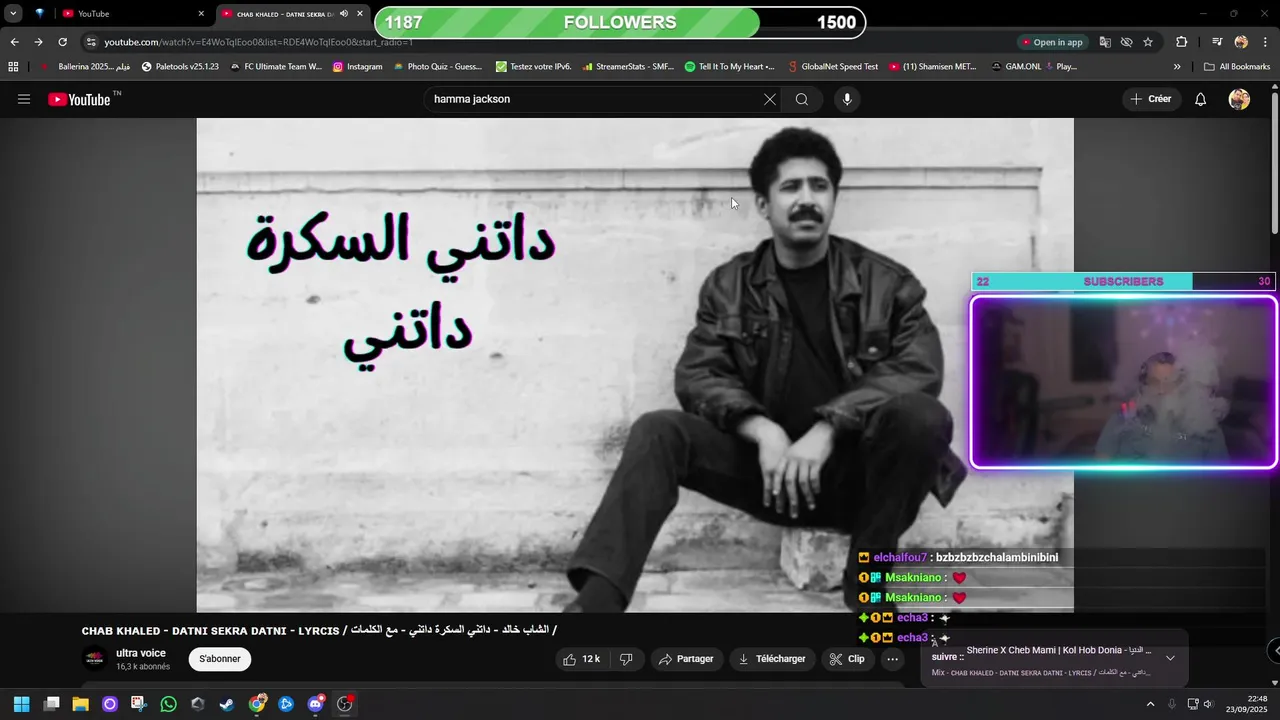
Task: Open the FC Ultimate Team W... bookmark
Action: 276,67
